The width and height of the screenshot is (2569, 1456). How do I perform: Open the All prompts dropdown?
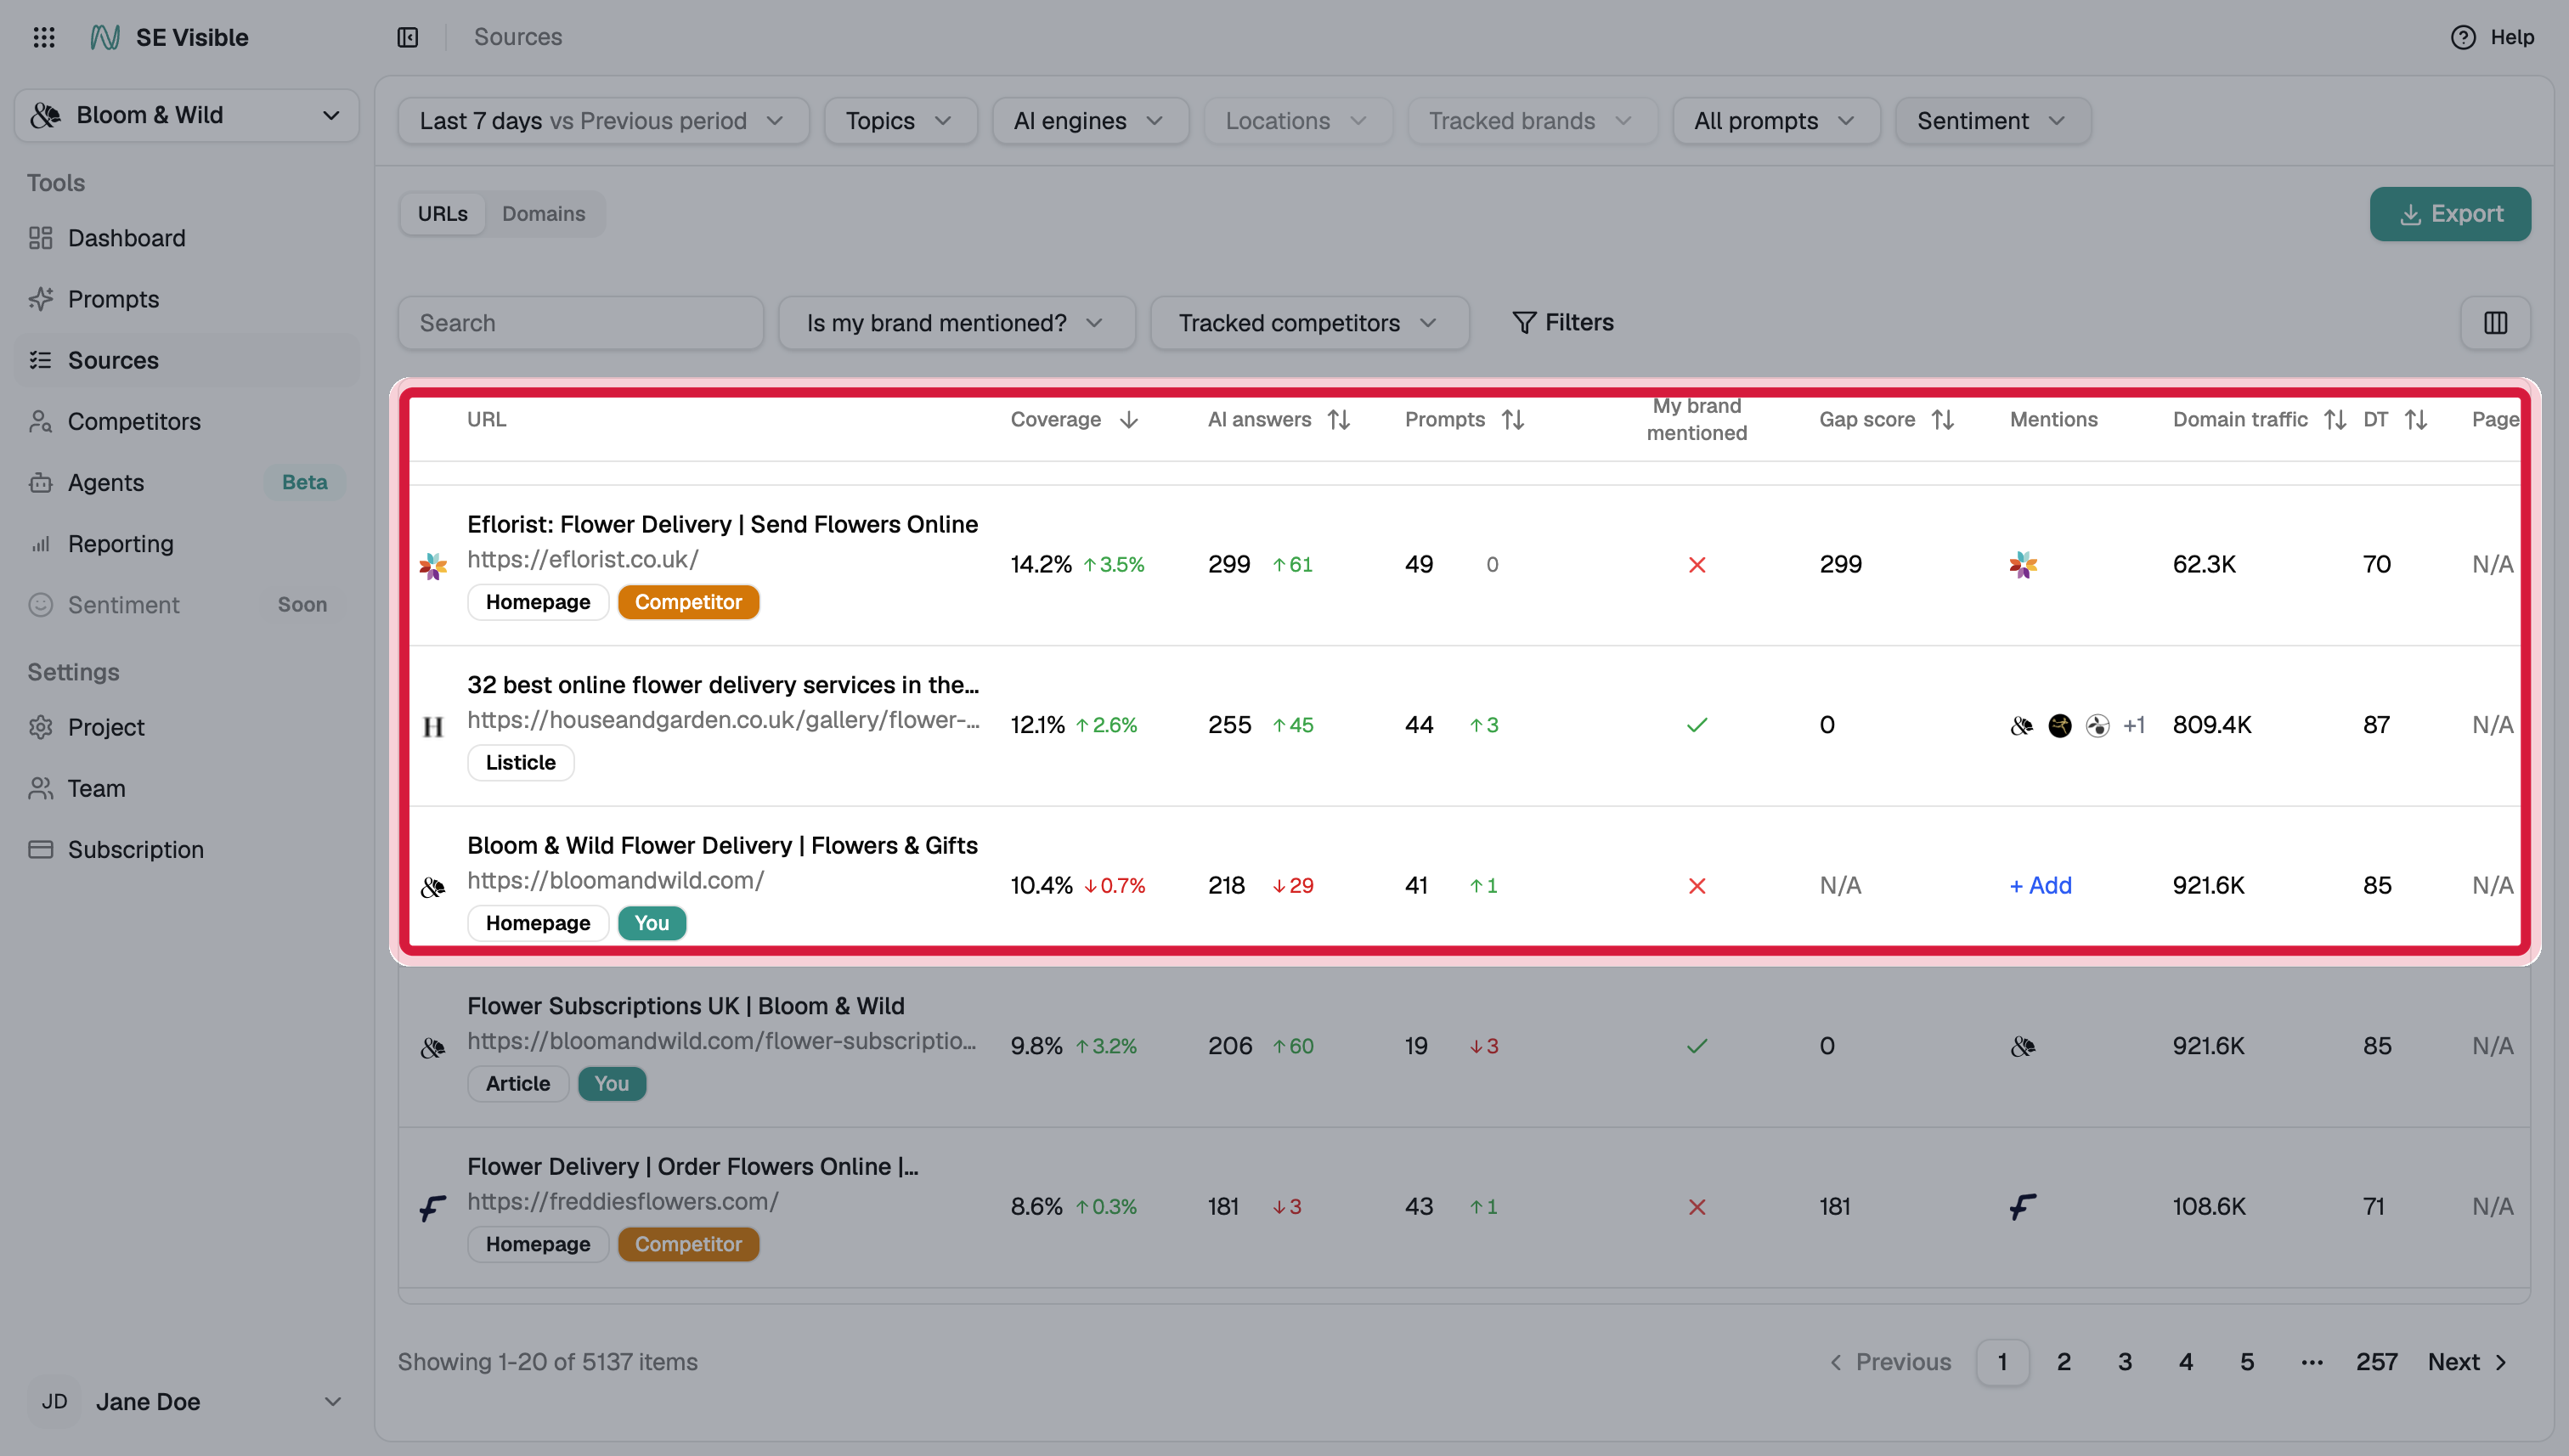[x=1776, y=121]
